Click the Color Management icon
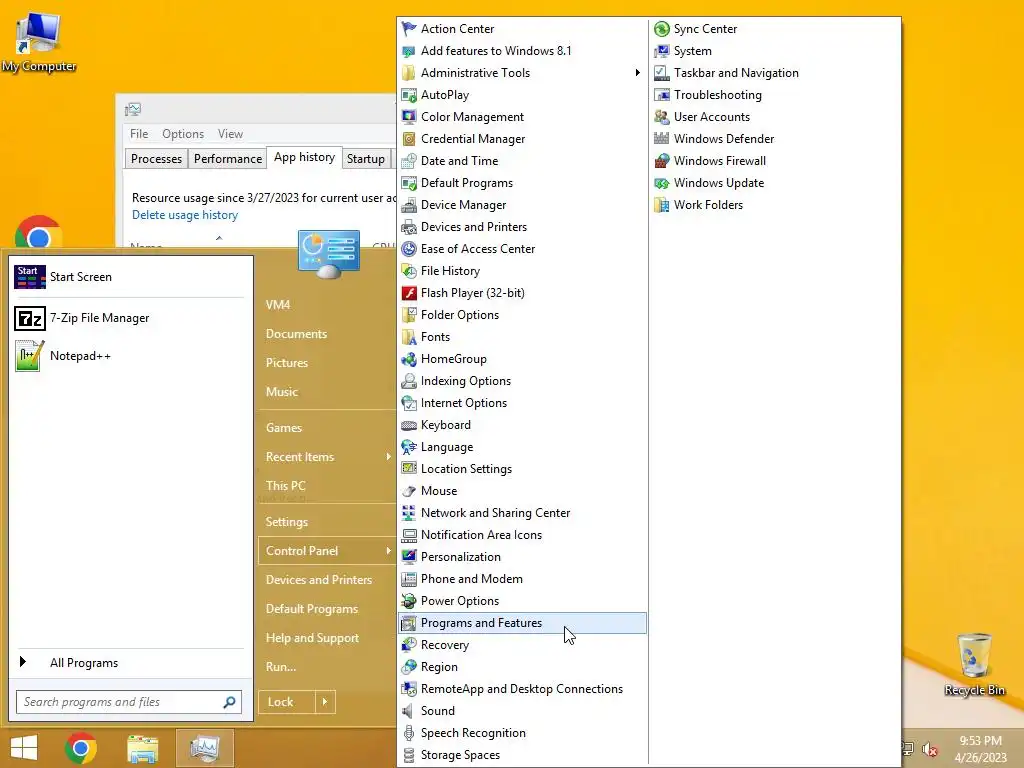This screenshot has height=768, width=1024. pos(409,117)
